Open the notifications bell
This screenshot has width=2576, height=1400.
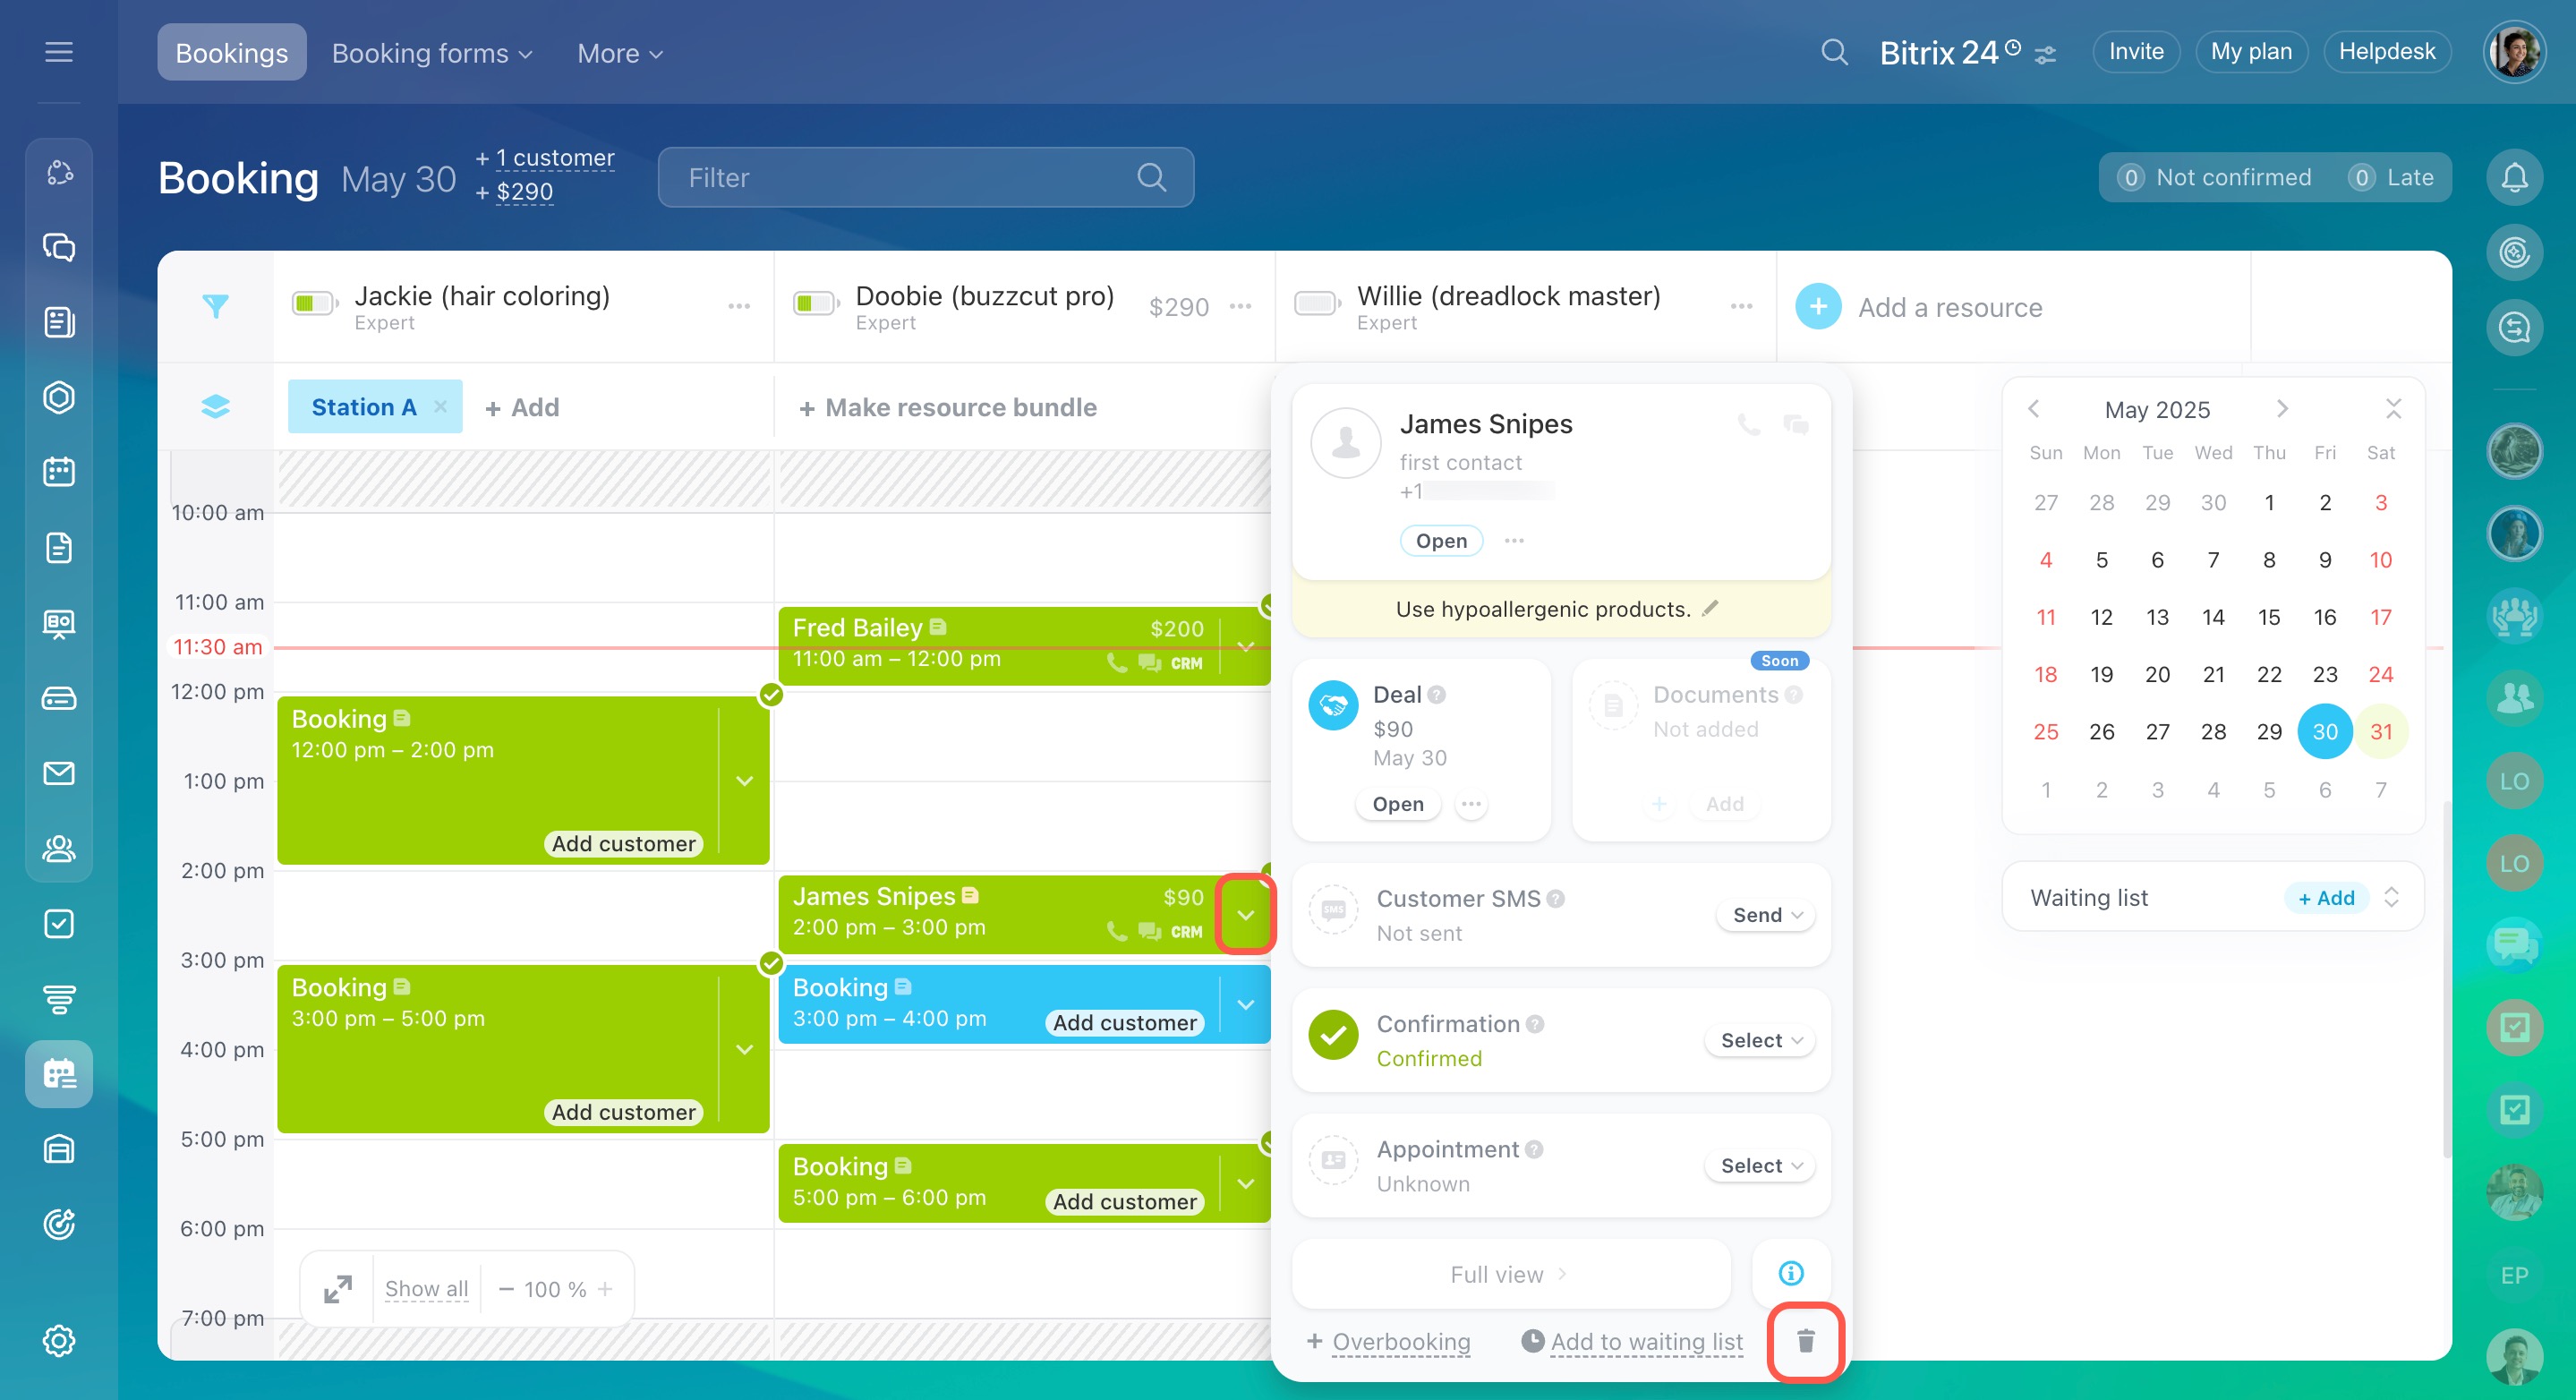(2514, 178)
